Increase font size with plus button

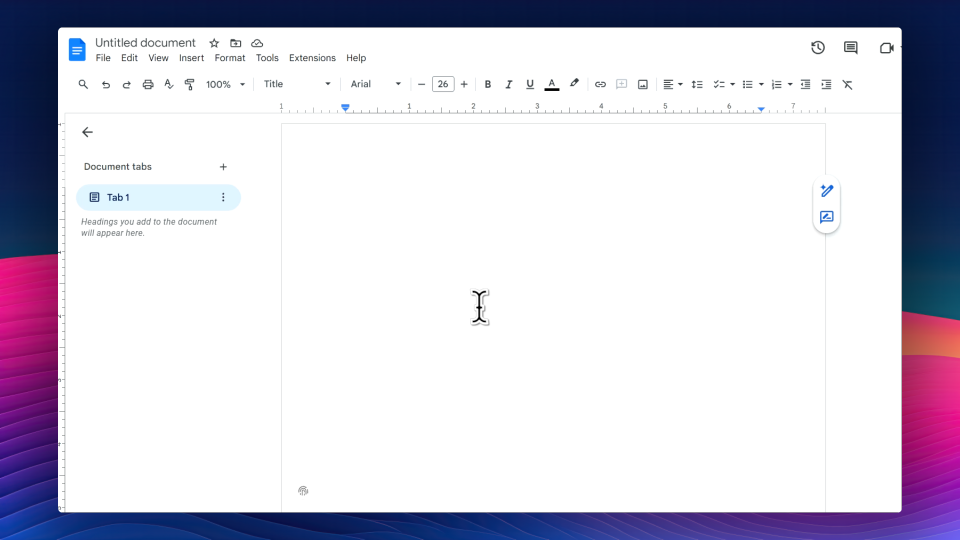tap(464, 84)
